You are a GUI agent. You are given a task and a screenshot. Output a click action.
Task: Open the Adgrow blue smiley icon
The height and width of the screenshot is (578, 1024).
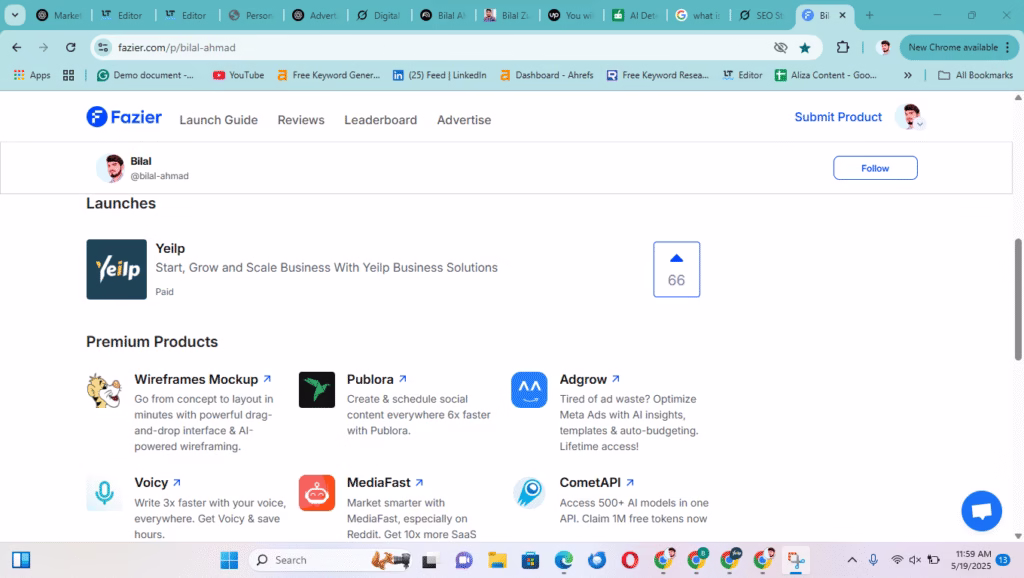pyautogui.click(x=529, y=390)
